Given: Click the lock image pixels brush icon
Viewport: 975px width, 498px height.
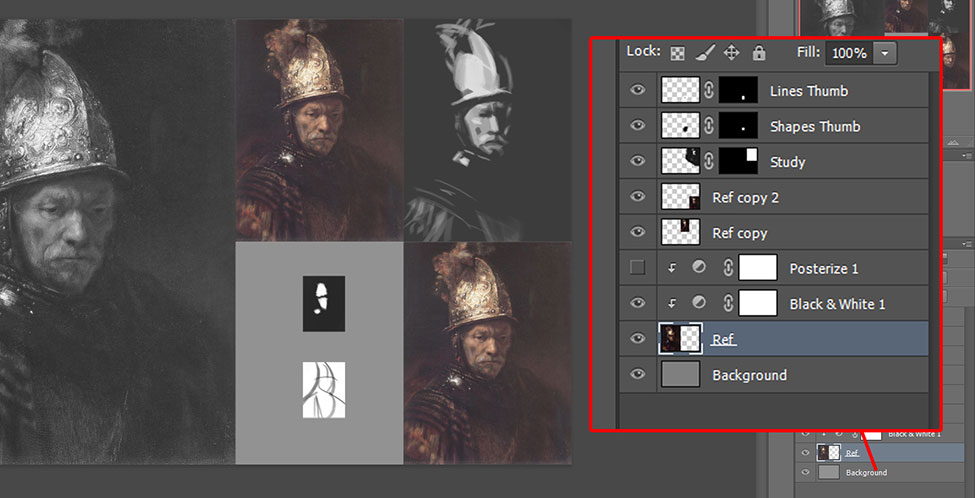Looking at the screenshot, I should (705, 53).
